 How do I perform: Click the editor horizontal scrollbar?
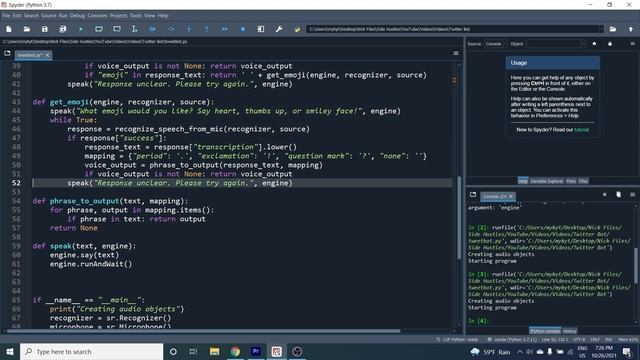203,331
